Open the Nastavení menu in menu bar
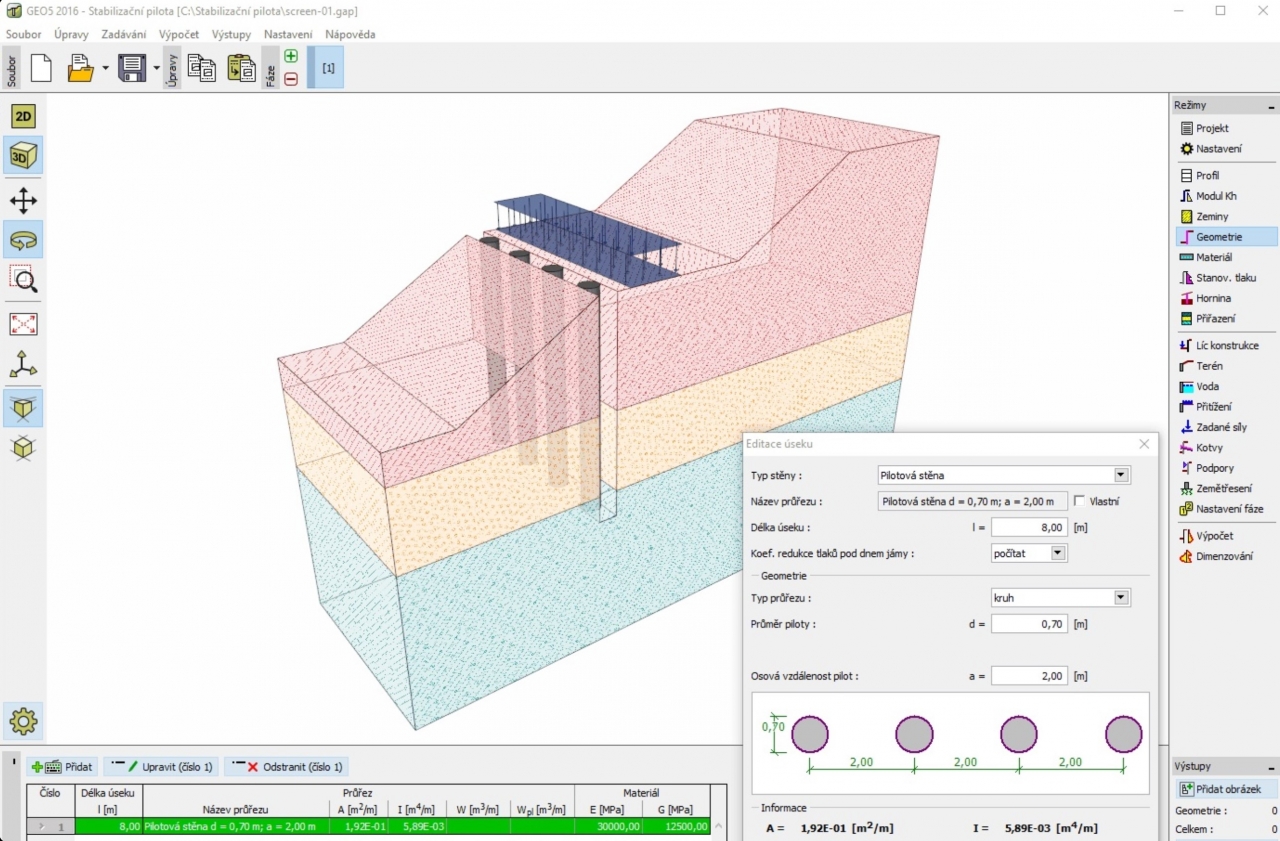 (x=288, y=34)
